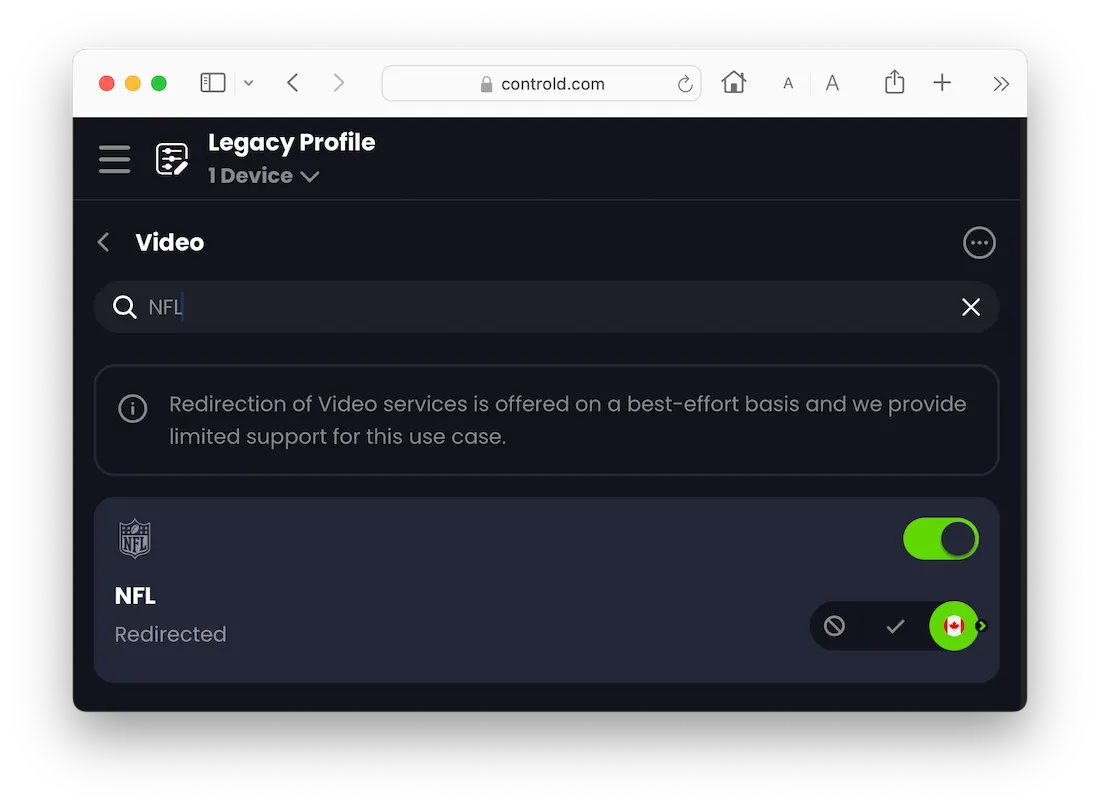
Task: Toggle the NFL service switch off
Action: (941, 539)
